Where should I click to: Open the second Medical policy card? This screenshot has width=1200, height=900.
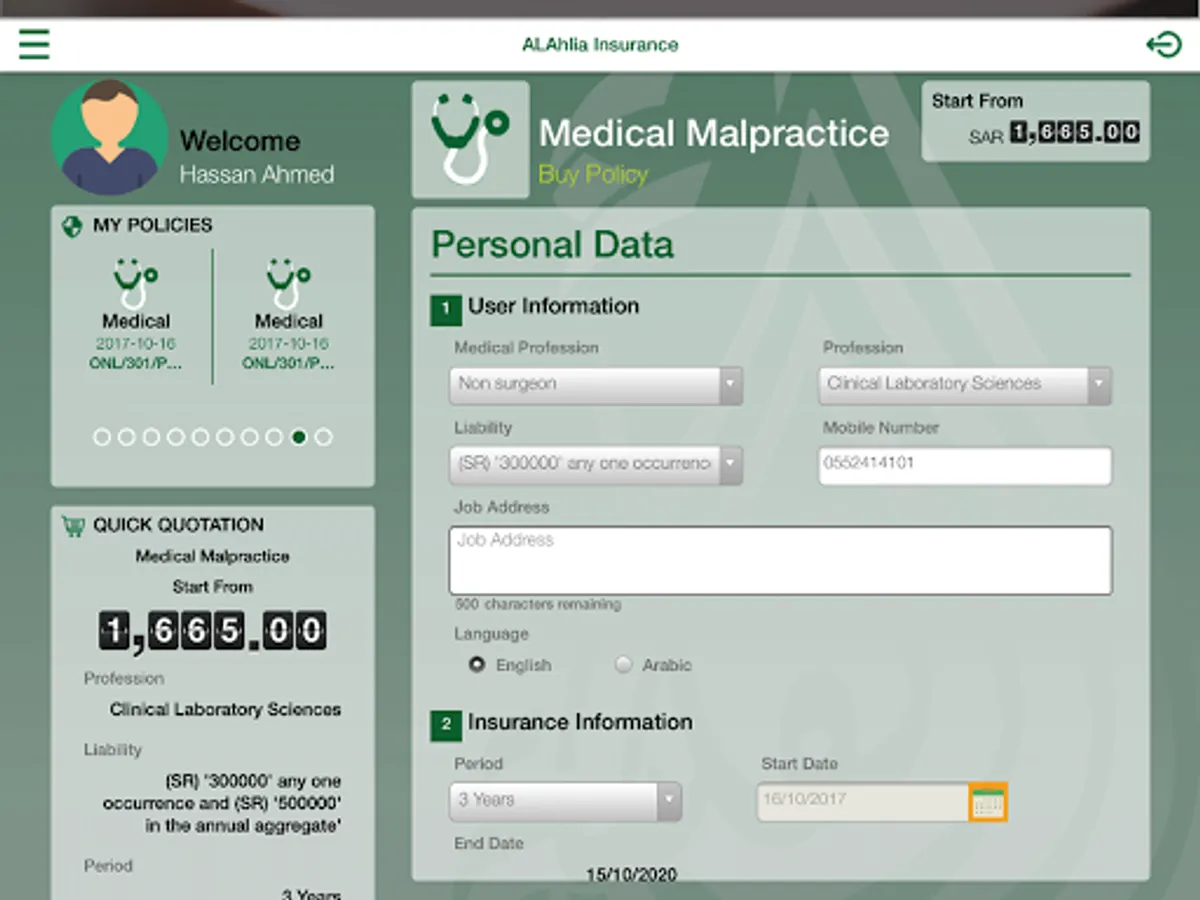tap(289, 315)
